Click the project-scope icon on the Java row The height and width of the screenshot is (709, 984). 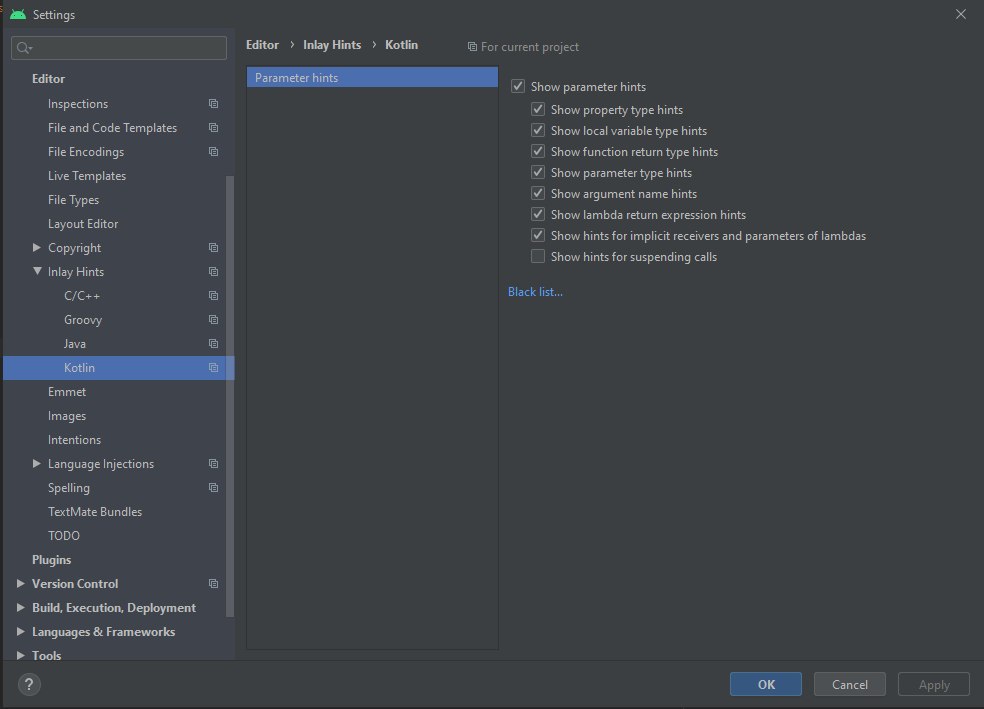[x=213, y=344]
